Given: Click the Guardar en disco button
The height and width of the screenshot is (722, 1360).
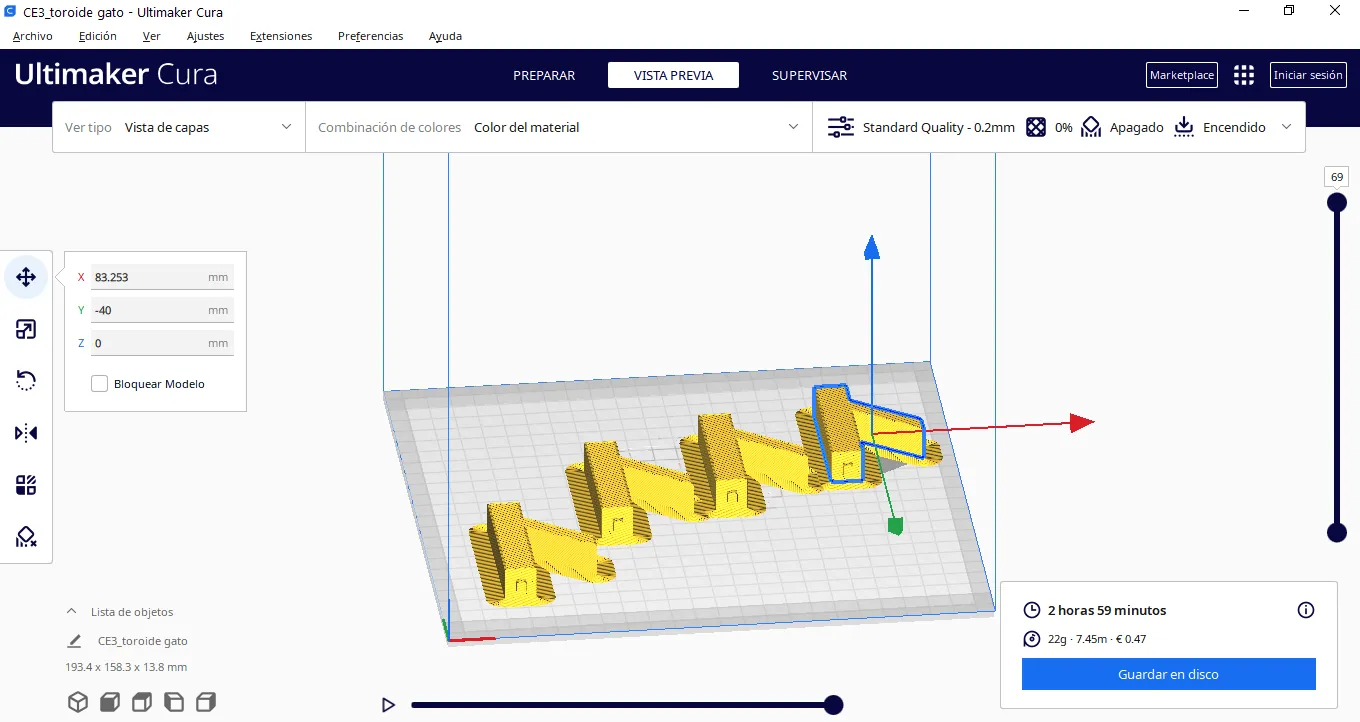Looking at the screenshot, I should pos(1168,674).
